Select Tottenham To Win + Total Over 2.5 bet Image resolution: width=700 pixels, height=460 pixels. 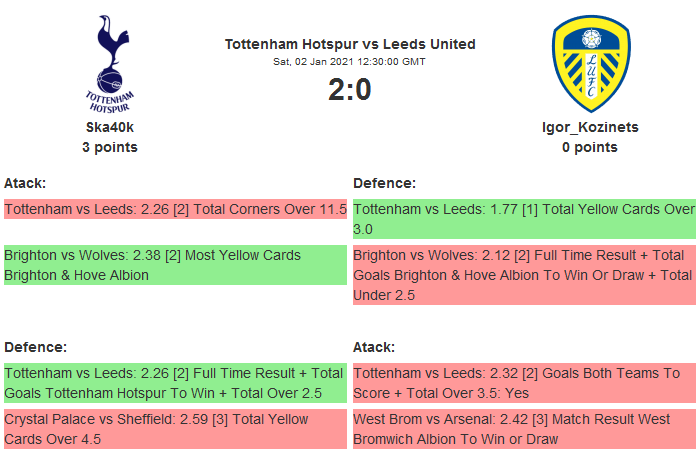pyautogui.click(x=175, y=383)
